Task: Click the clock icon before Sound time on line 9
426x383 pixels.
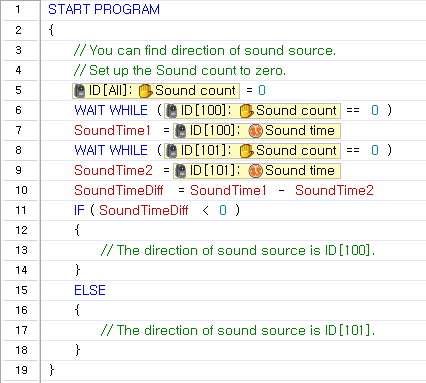Action: [x=256, y=171]
